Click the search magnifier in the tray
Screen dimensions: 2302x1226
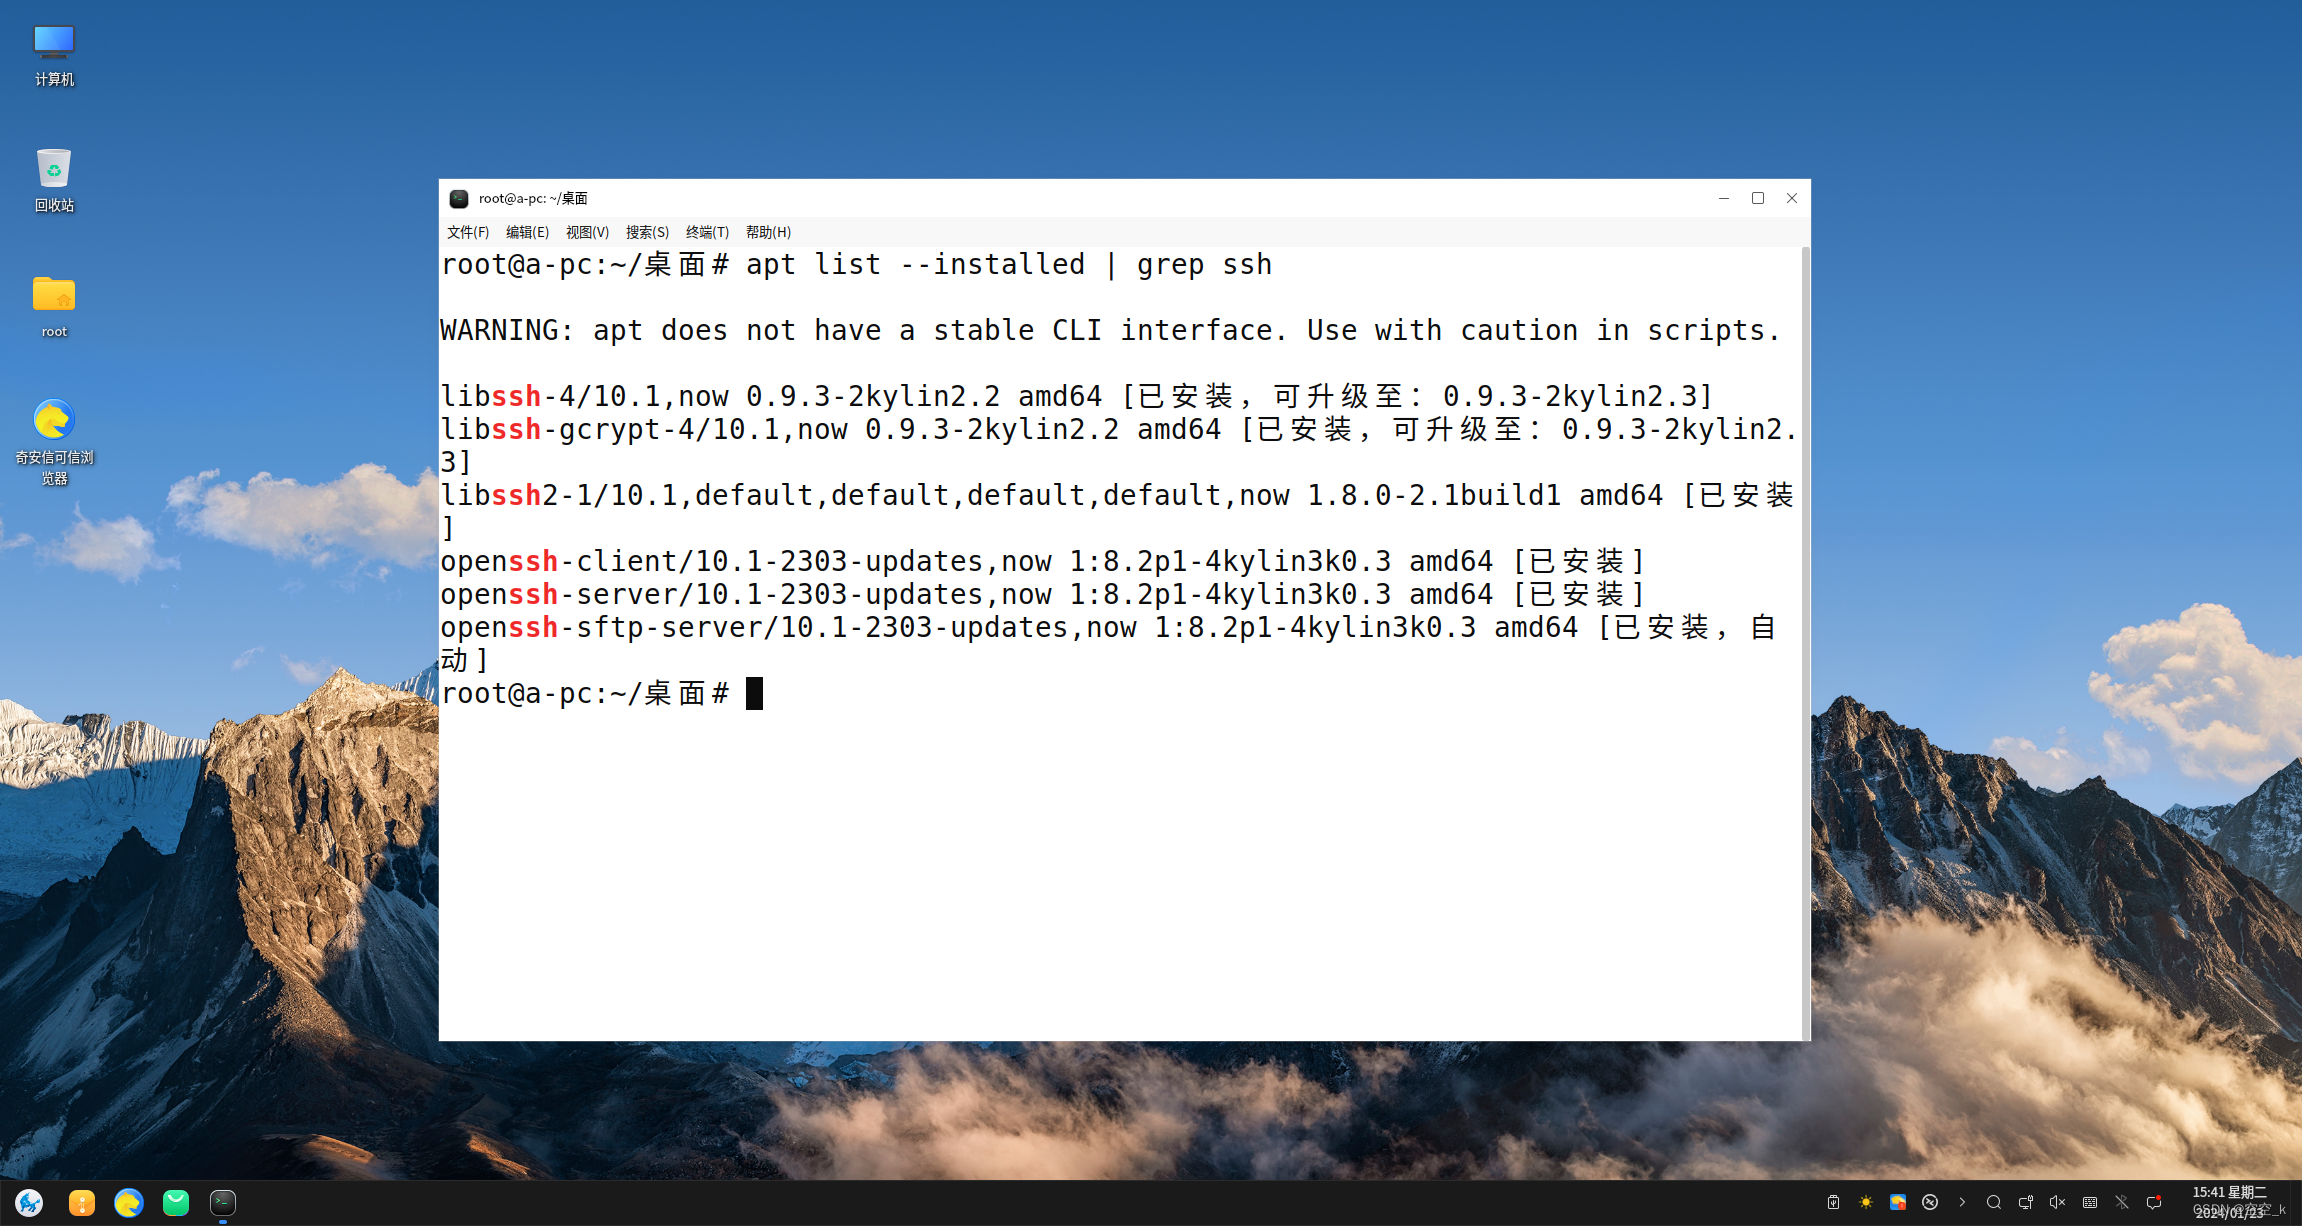pos(1993,1202)
